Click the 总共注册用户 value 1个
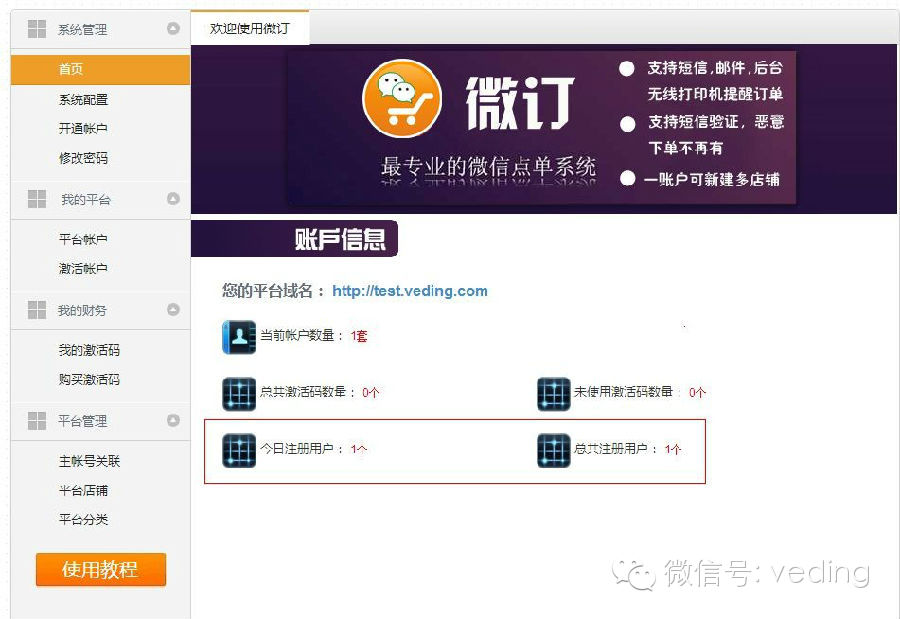Viewport: 900px width, 619px height. point(673,449)
